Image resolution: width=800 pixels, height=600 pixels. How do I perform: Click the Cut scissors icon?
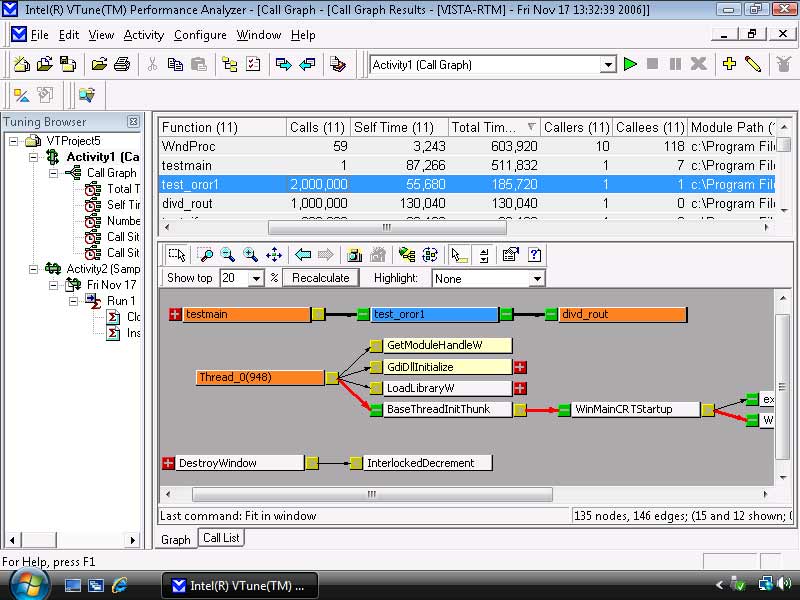point(152,64)
